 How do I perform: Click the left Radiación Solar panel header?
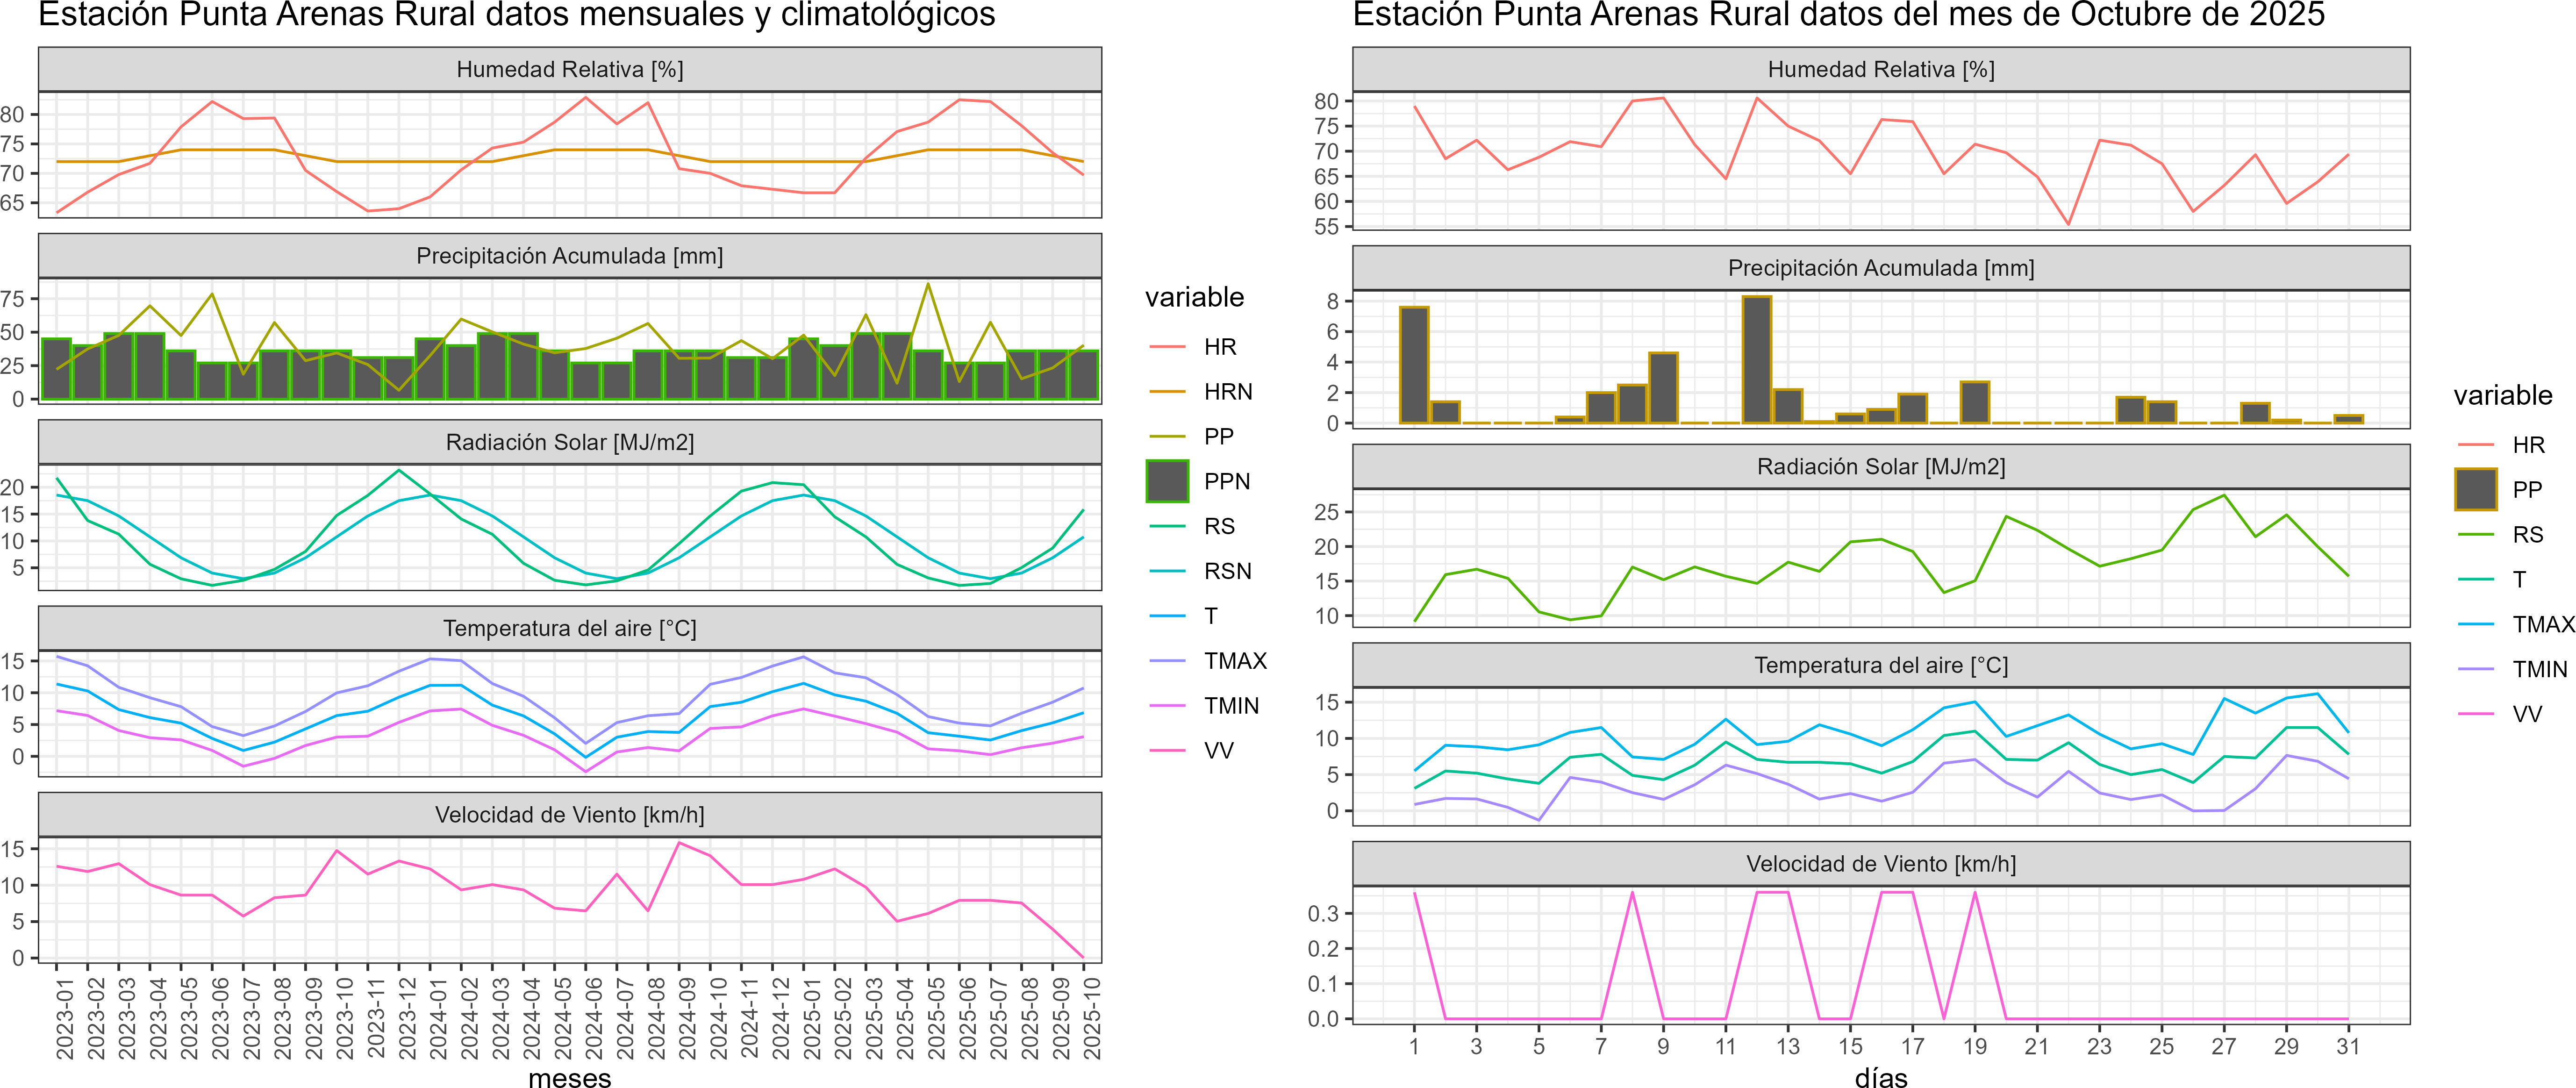coord(569,442)
